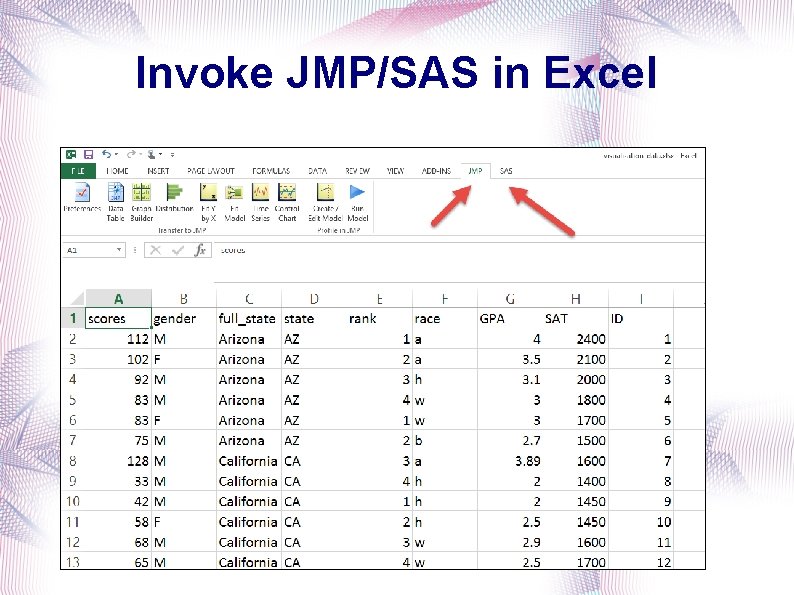
Task: Click the Select All corner triangle
Action: tap(77, 298)
